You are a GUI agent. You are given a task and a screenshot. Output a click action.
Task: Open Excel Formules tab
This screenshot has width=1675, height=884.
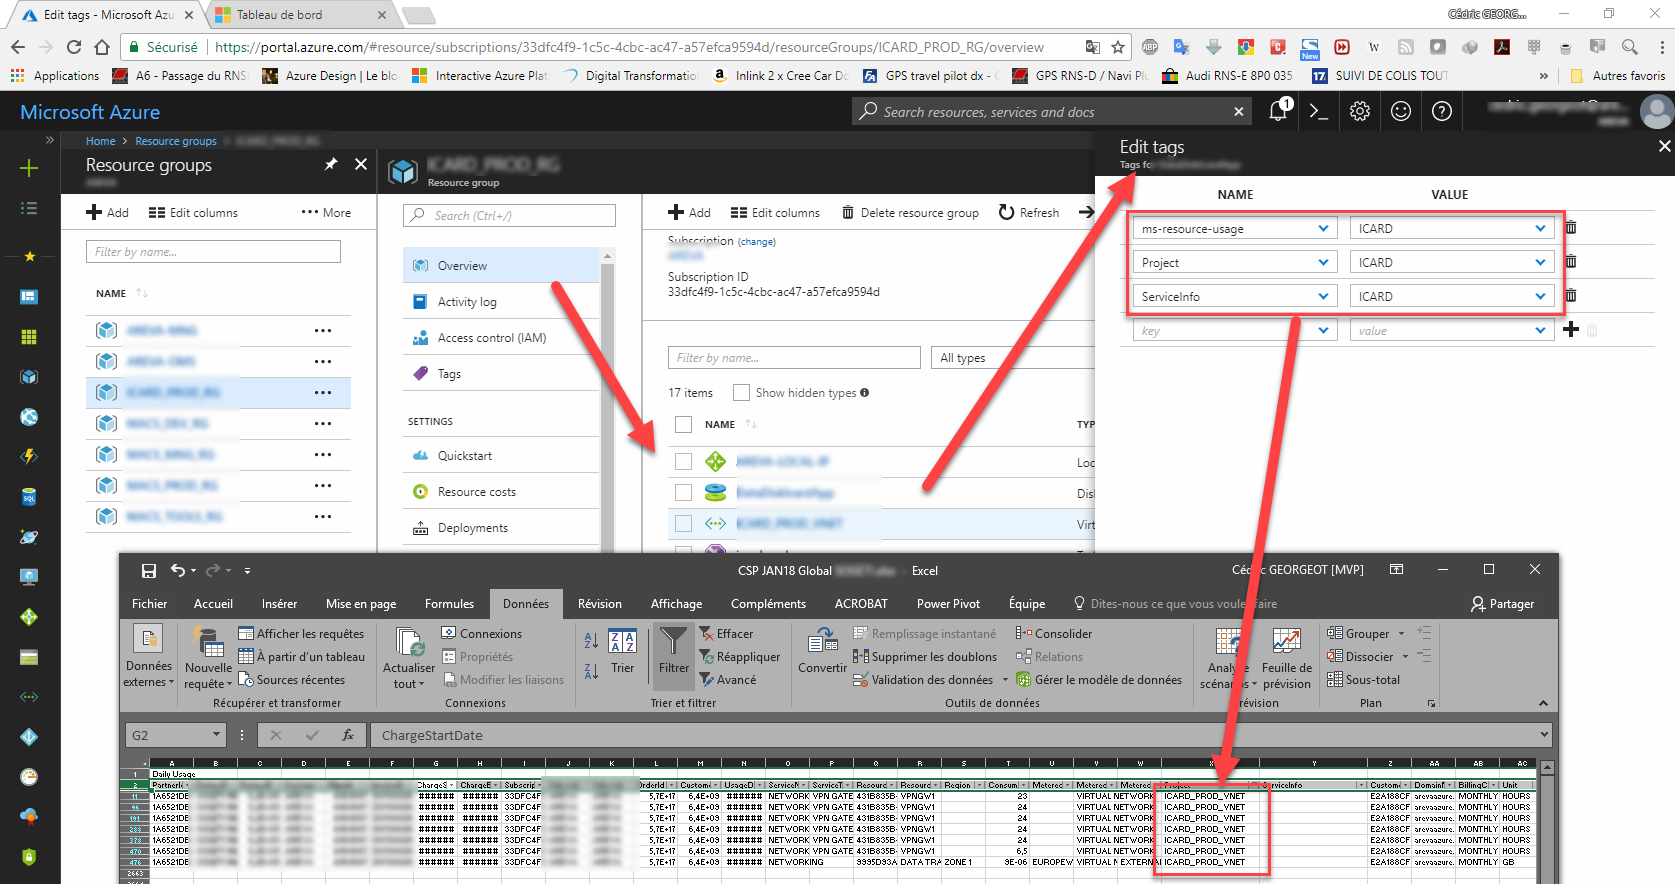pyautogui.click(x=449, y=604)
